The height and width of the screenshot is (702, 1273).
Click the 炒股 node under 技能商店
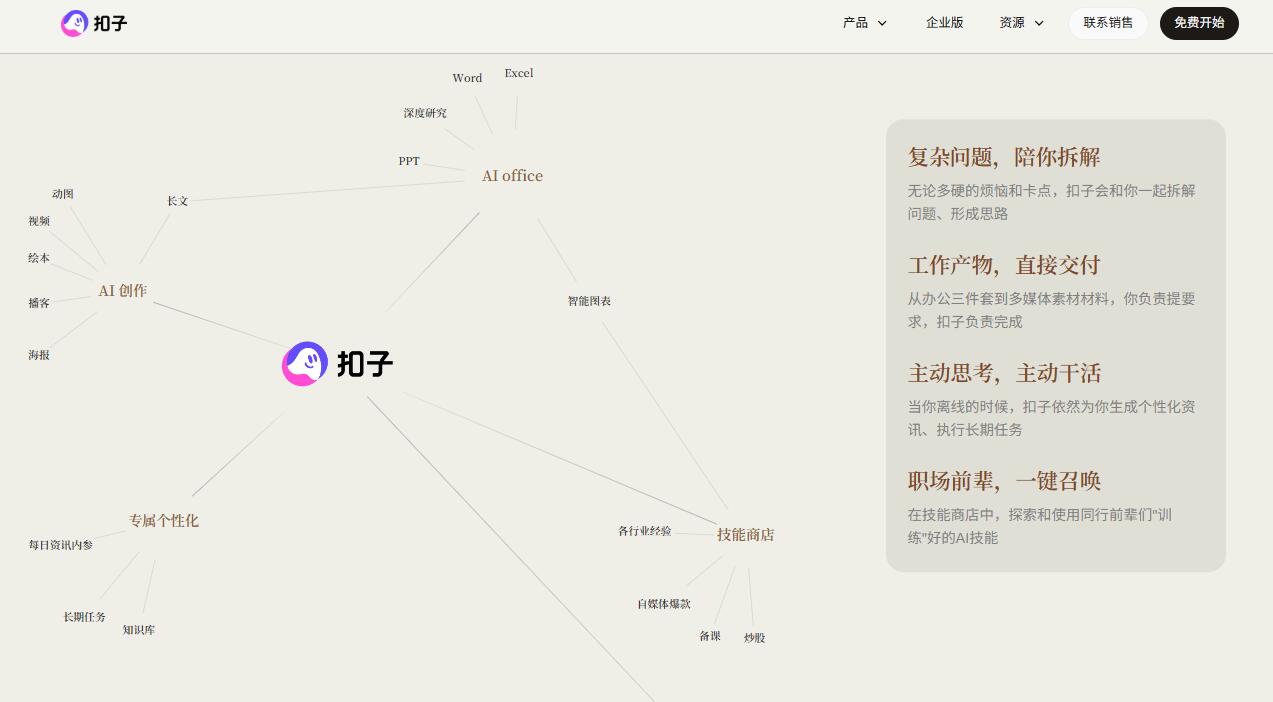tap(754, 637)
